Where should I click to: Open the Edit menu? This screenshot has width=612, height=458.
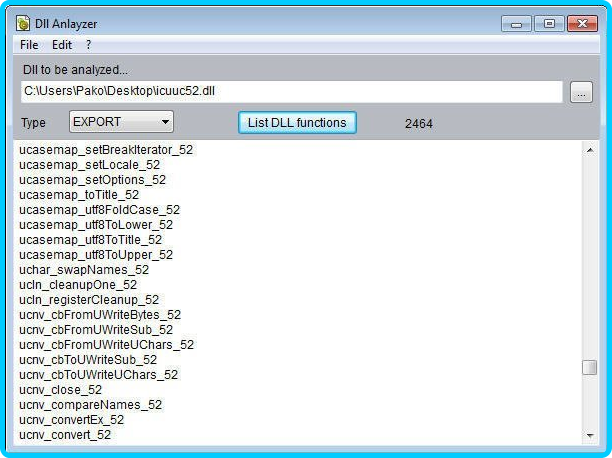(x=62, y=45)
